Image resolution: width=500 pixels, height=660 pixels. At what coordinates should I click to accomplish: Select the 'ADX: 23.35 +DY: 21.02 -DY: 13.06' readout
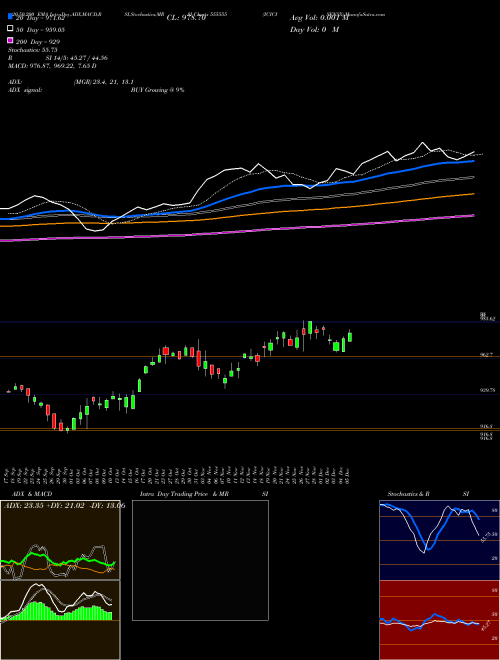click(64, 506)
